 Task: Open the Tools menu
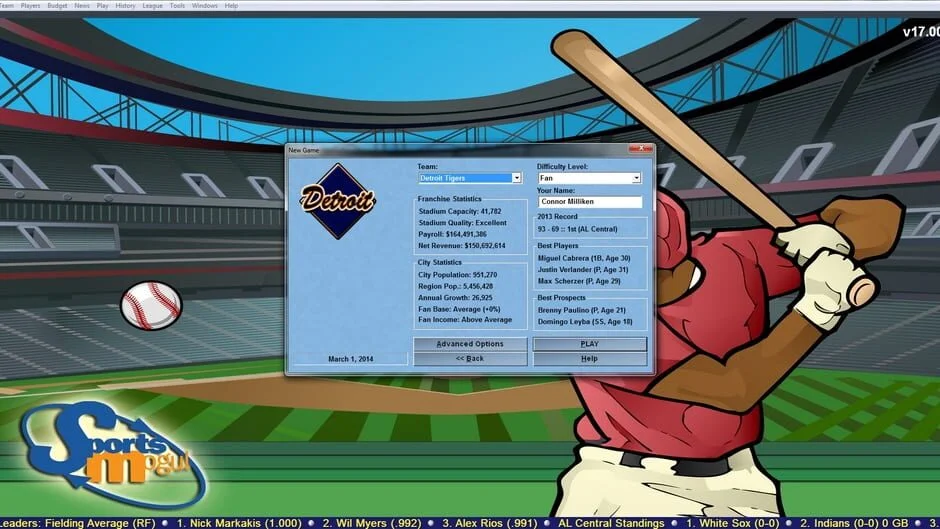(x=177, y=5)
